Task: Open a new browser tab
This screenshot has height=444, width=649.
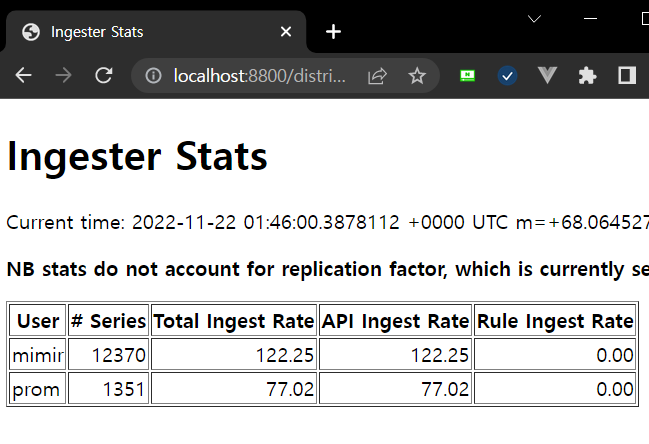Action: click(333, 32)
